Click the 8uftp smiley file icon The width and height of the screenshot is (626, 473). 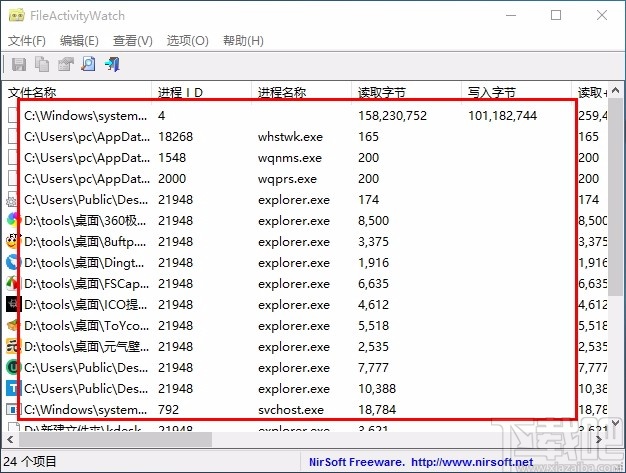coord(13,241)
